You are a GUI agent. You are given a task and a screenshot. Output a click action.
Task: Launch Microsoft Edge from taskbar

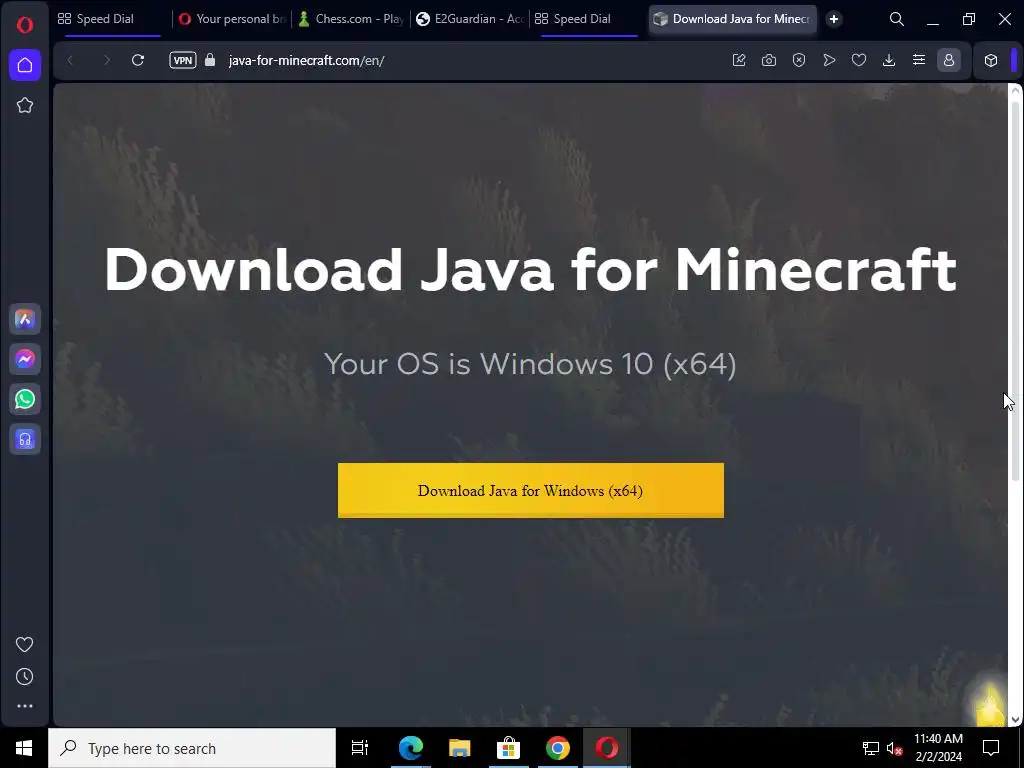411,748
